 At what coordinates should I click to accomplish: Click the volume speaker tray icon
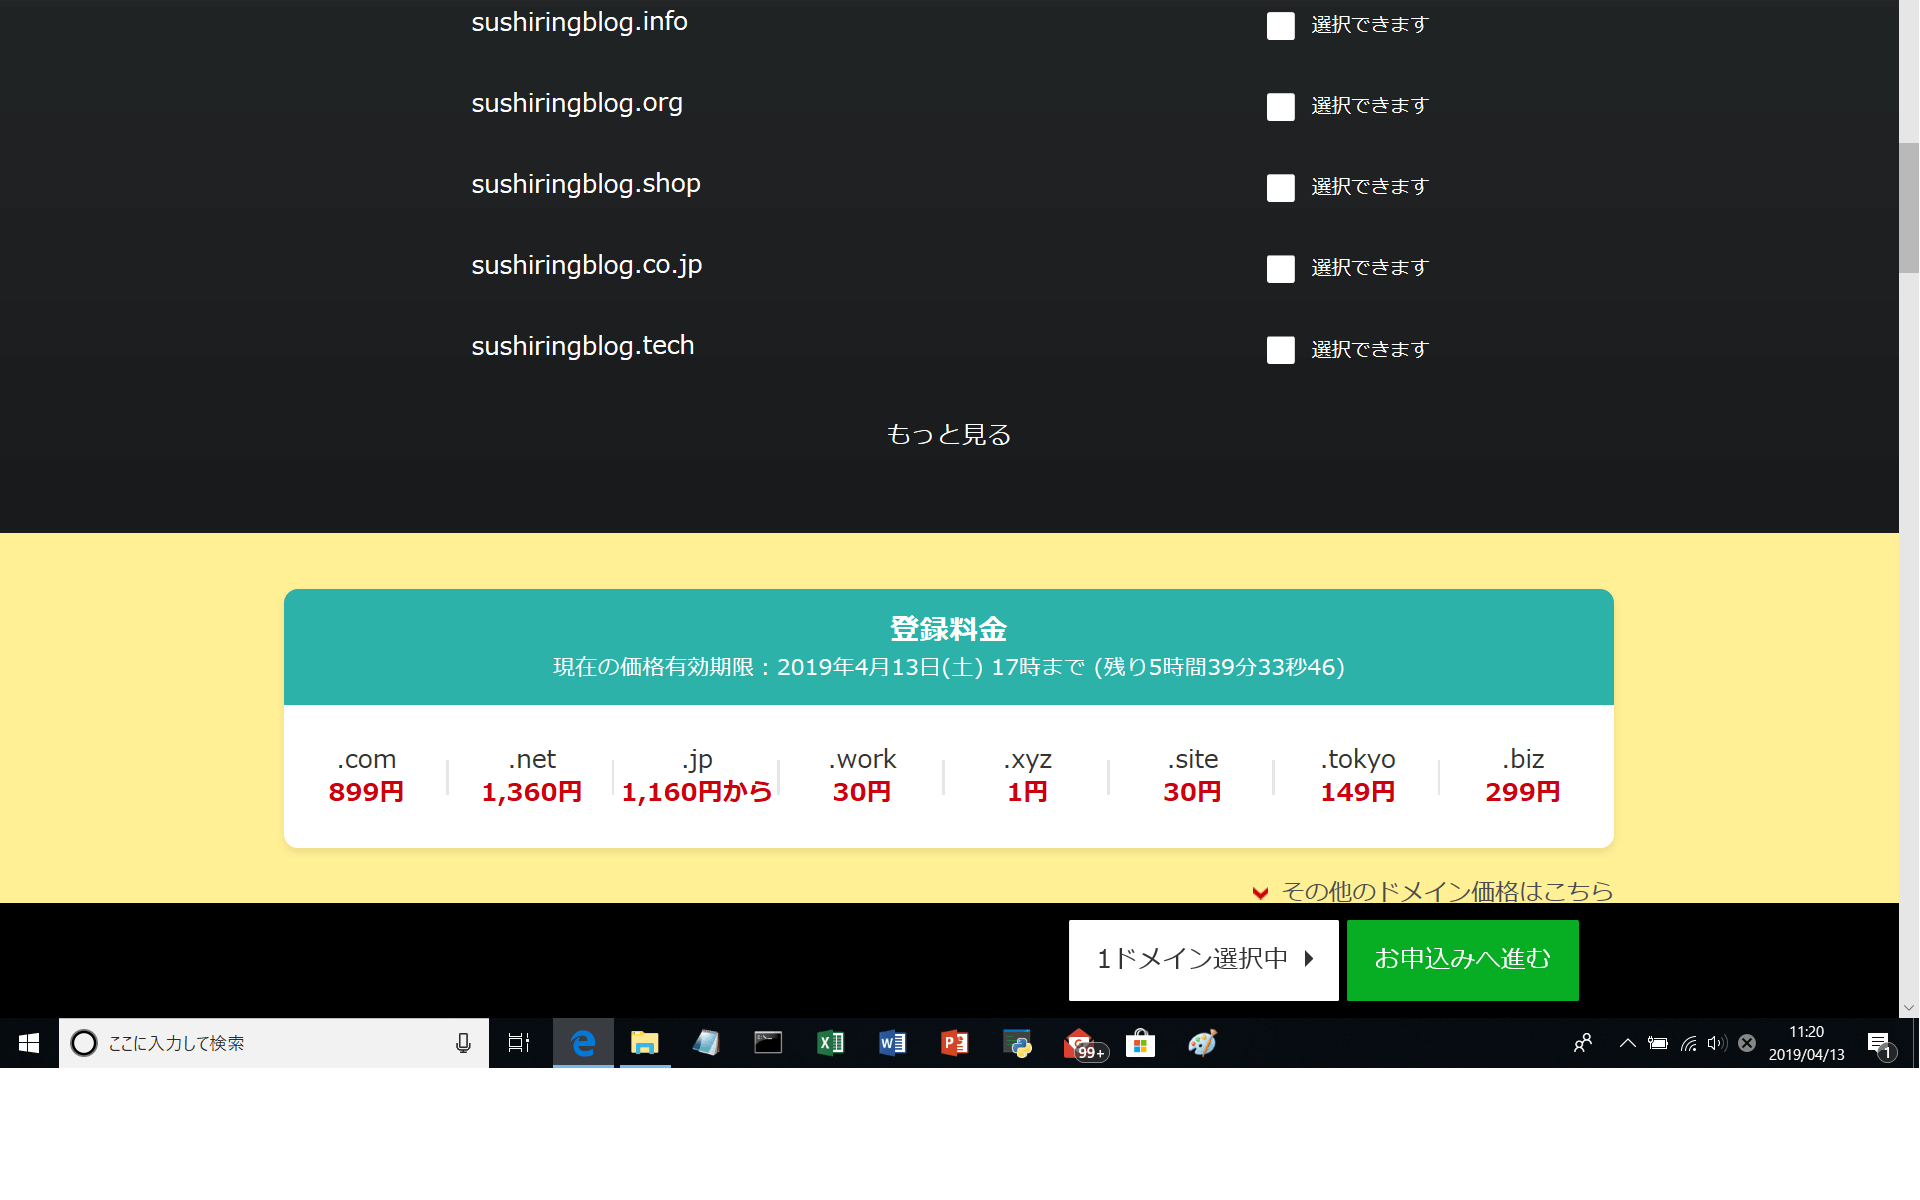[1717, 1043]
